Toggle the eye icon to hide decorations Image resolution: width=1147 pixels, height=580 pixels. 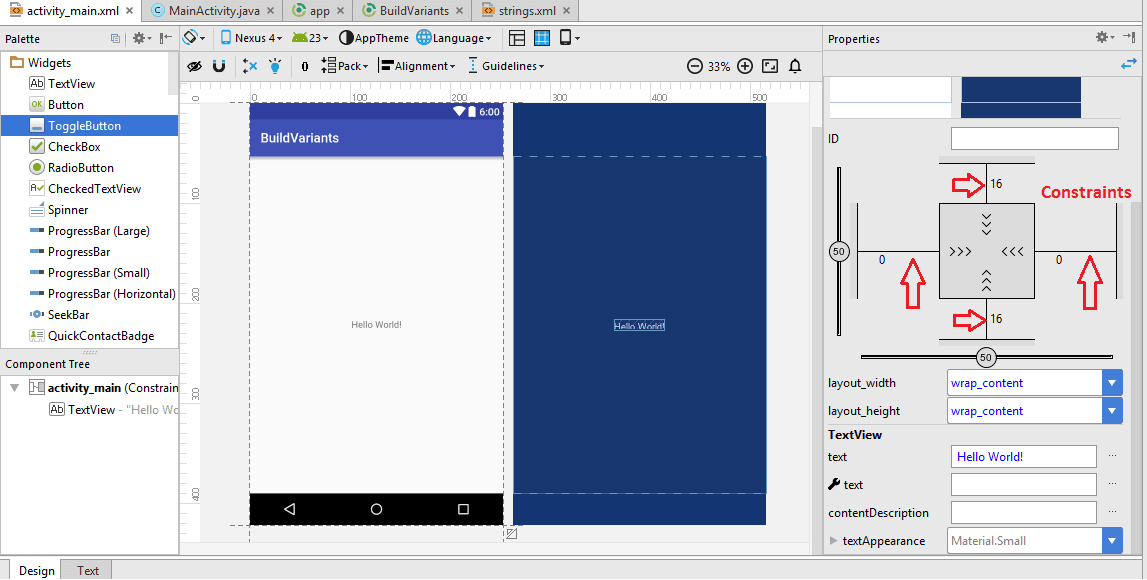click(195, 66)
